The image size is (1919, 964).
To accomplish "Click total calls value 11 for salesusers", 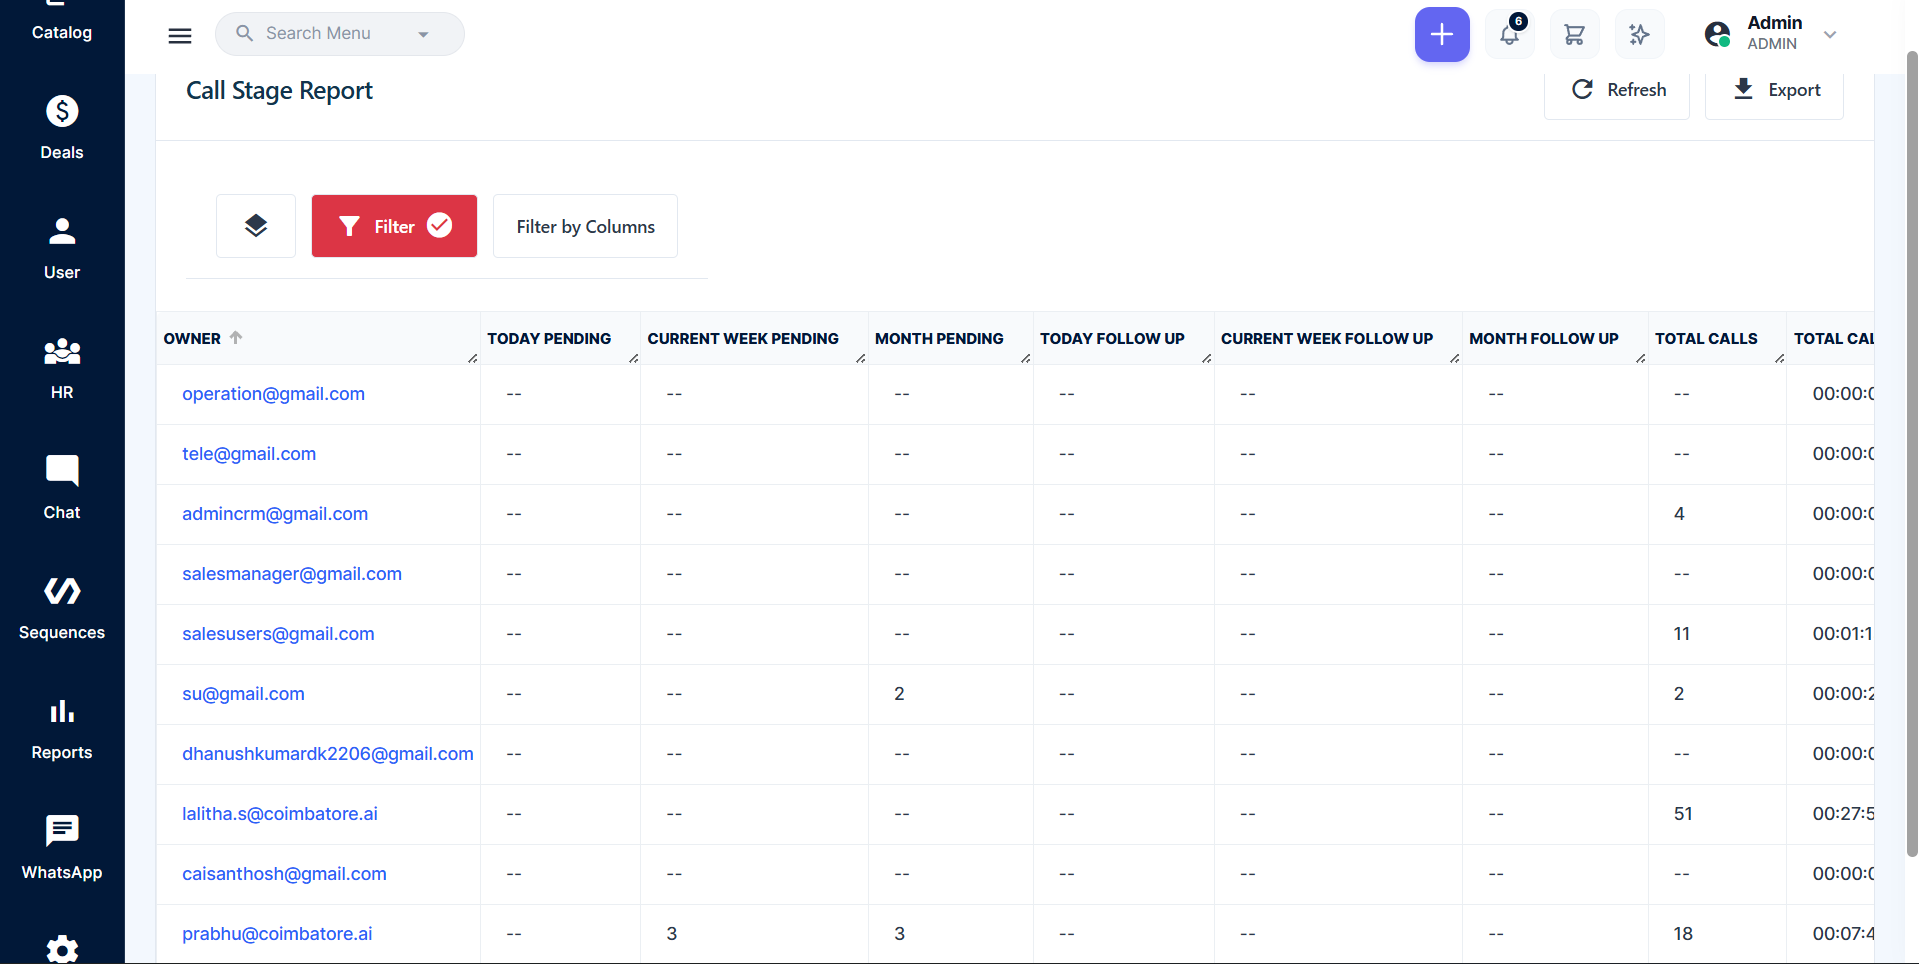I will [x=1682, y=634].
